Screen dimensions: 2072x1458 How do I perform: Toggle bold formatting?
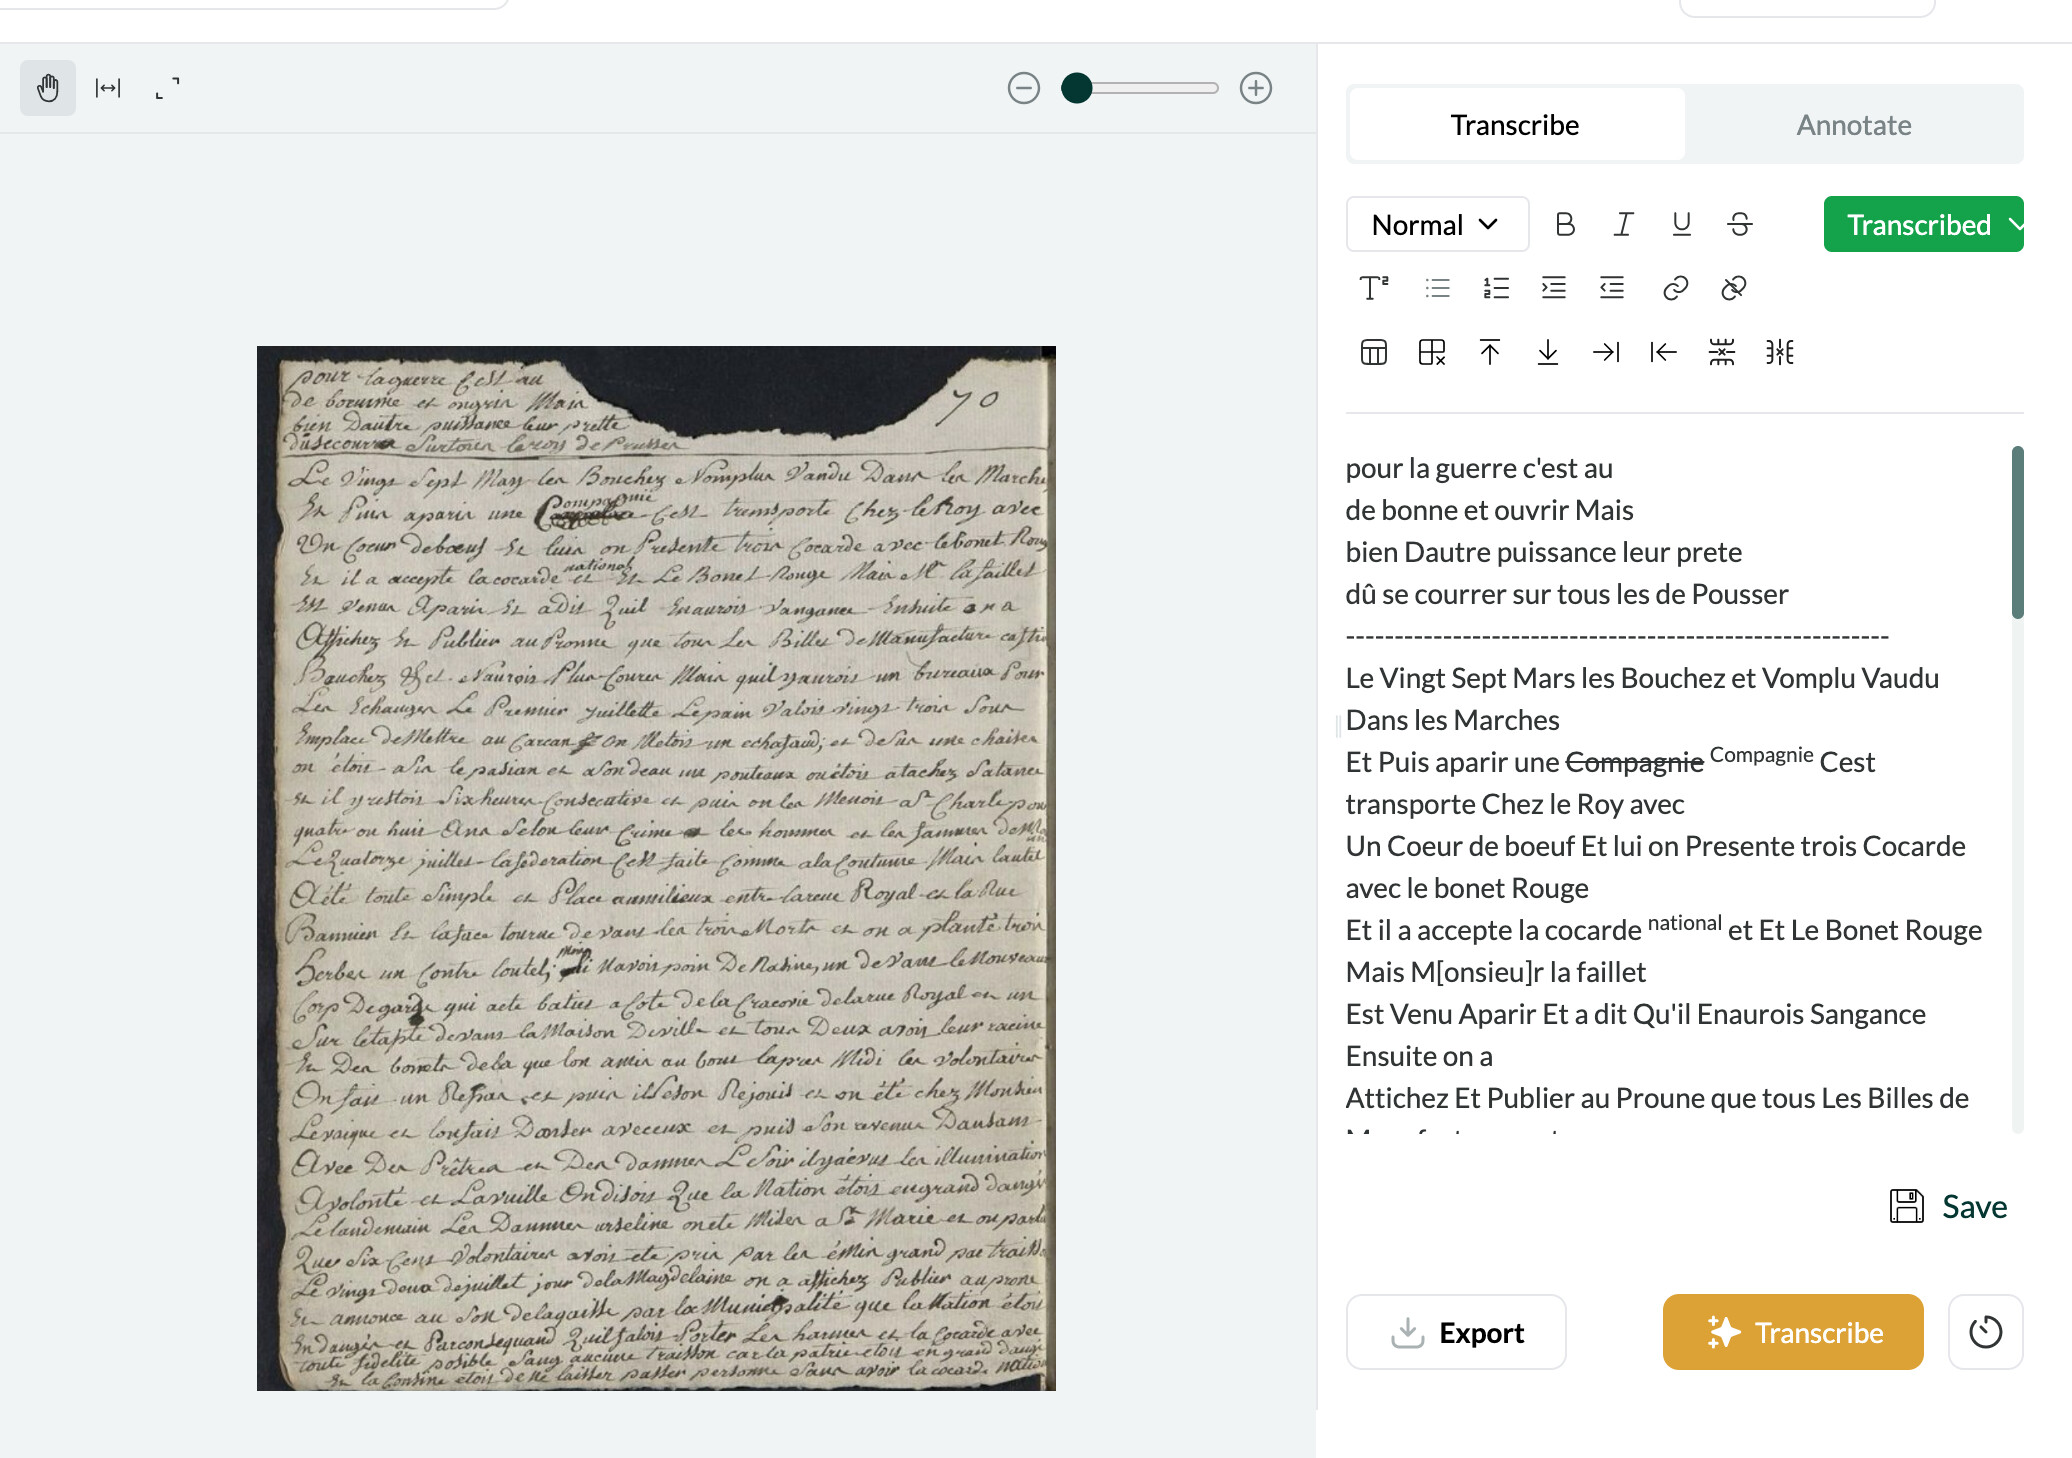[x=1565, y=224]
